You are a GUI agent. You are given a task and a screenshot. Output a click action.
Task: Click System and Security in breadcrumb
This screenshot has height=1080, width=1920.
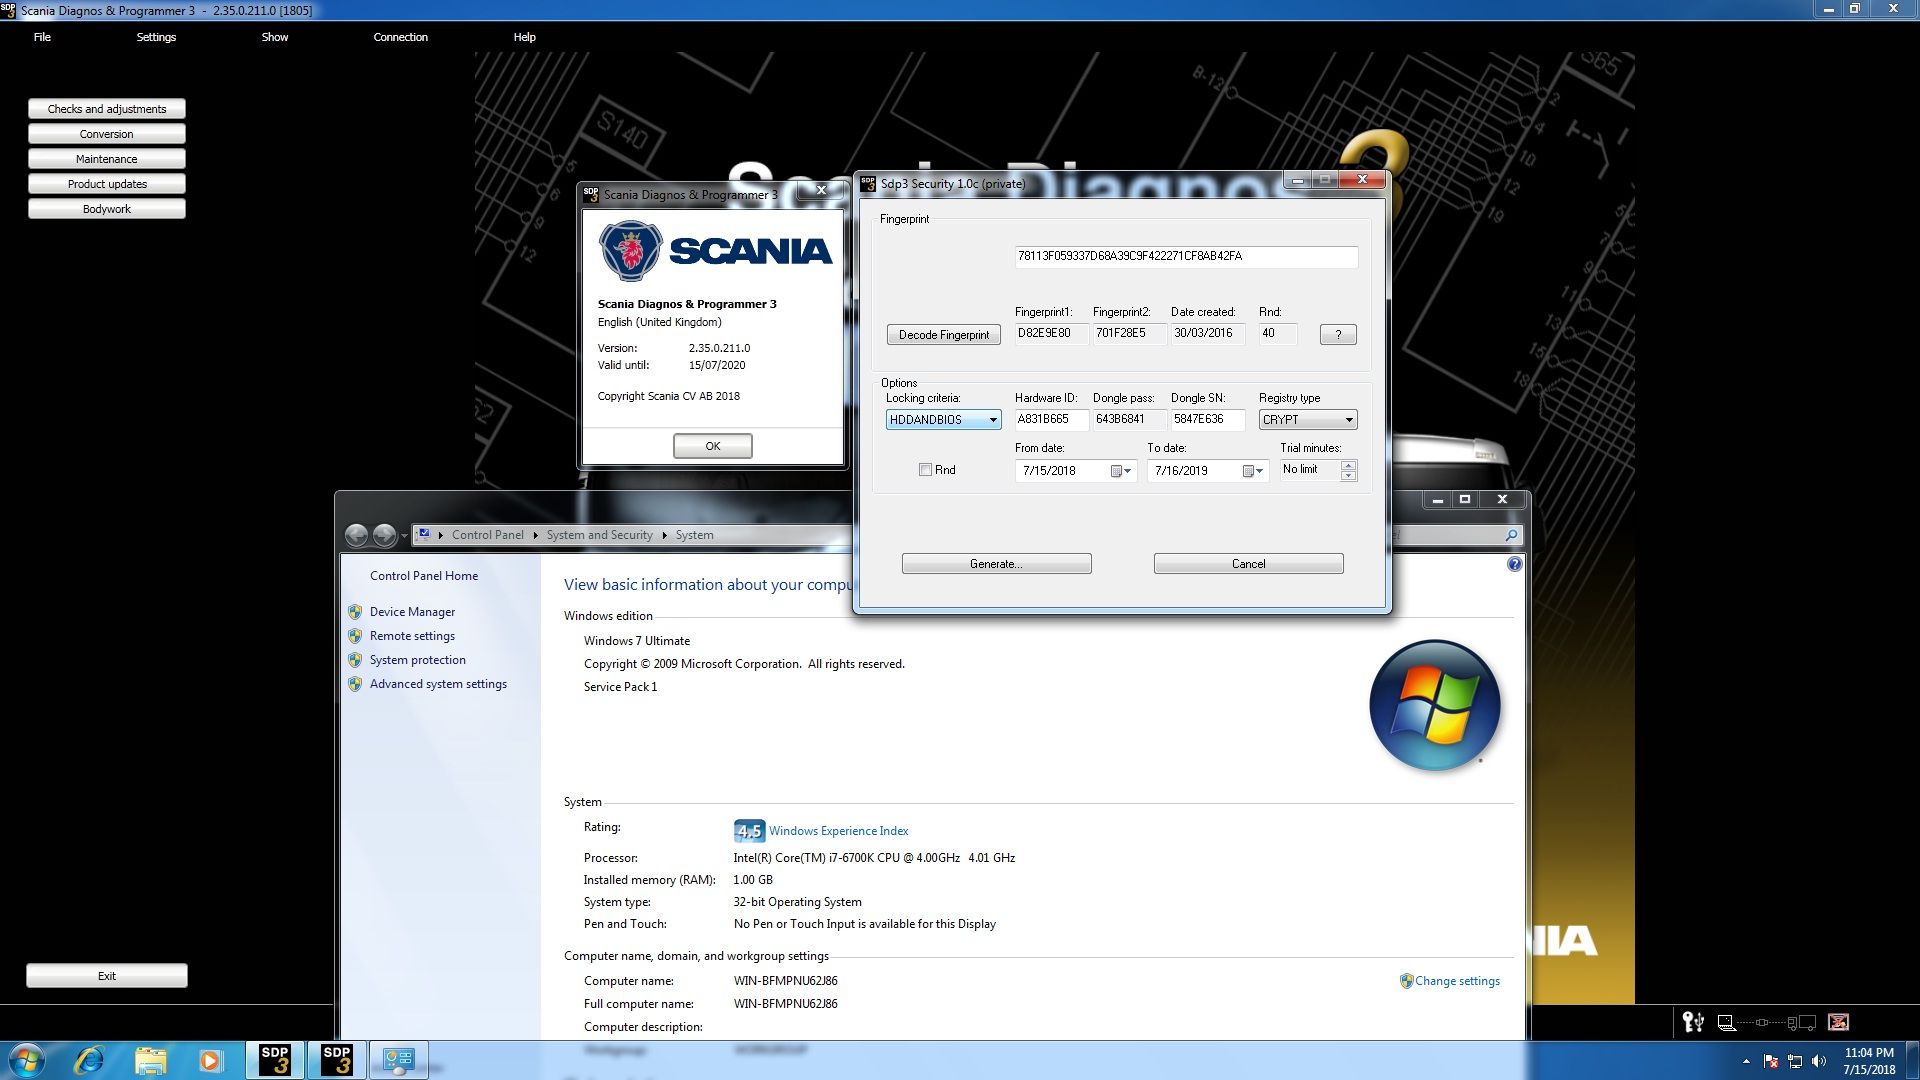pyautogui.click(x=599, y=535)
